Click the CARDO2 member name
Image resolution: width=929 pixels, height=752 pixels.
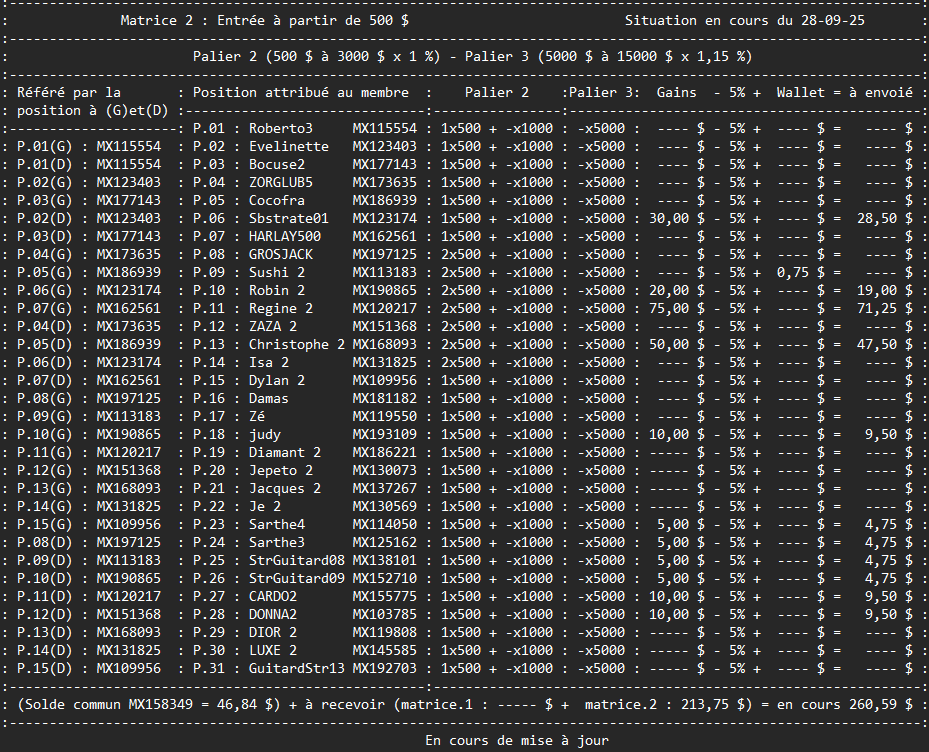click(273, 596)
